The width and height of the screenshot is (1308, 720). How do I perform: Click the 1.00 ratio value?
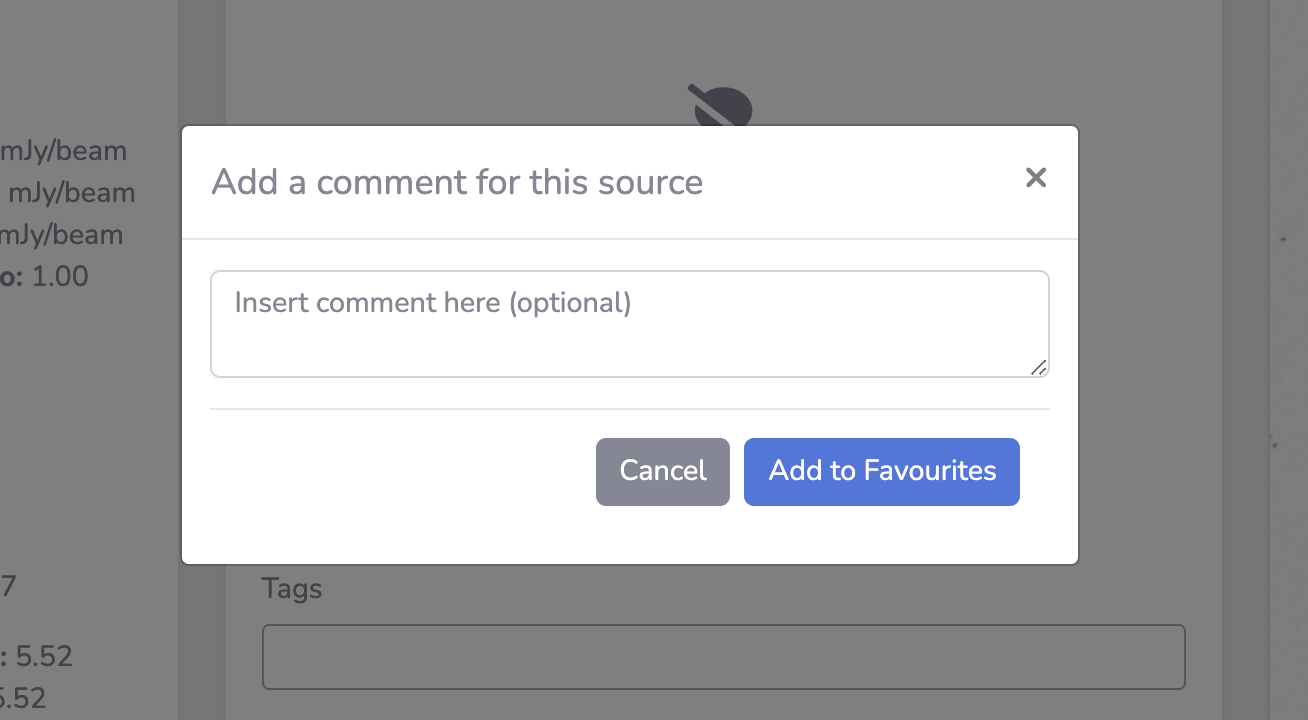pyautogui.click(x=60, y=276)
